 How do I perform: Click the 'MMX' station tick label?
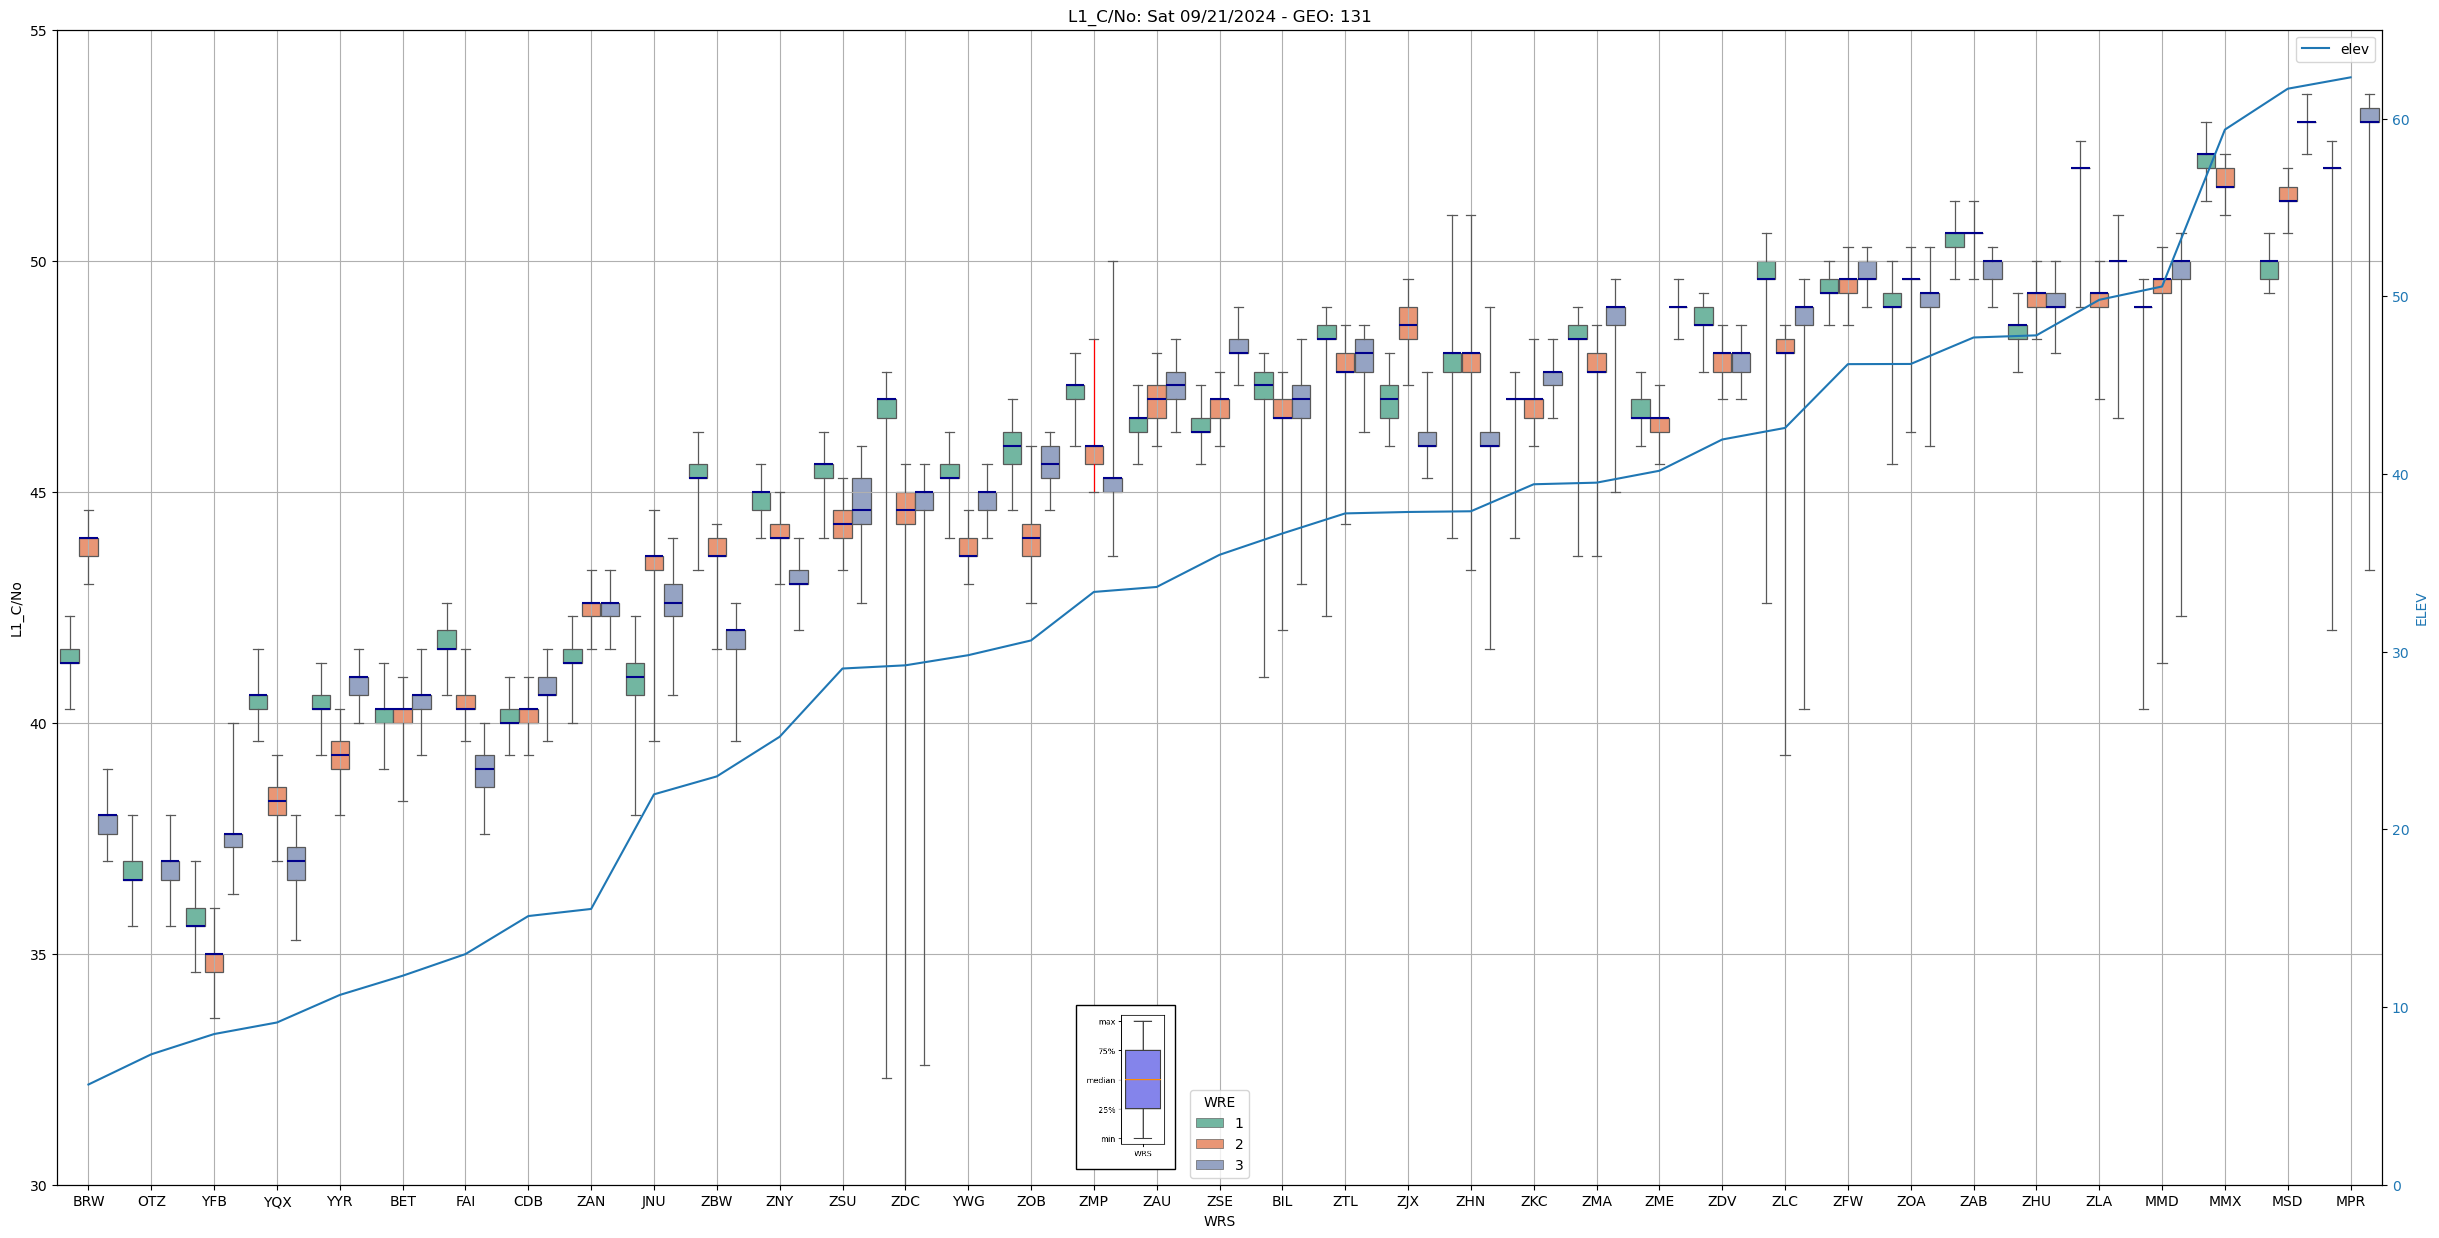(x=2225, y=1201)
